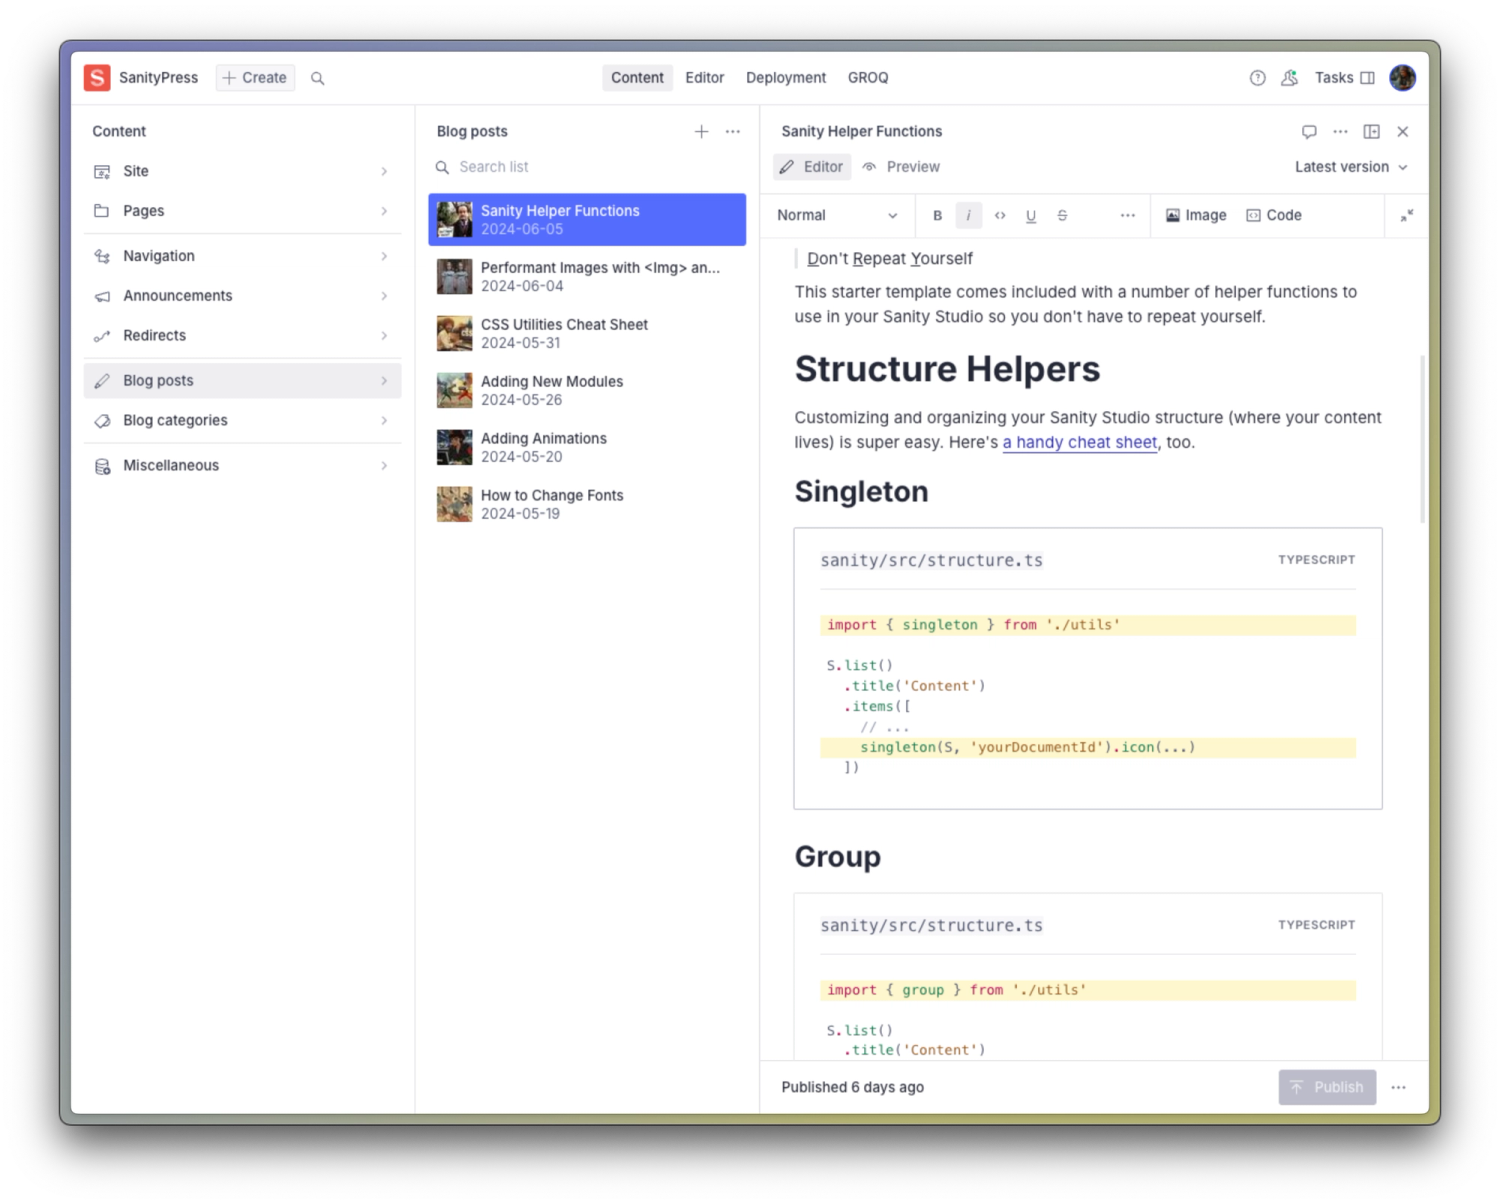Open the Deployment tool tab
The height and width of the screenshot is (1204, 1500).
point(786,78)
